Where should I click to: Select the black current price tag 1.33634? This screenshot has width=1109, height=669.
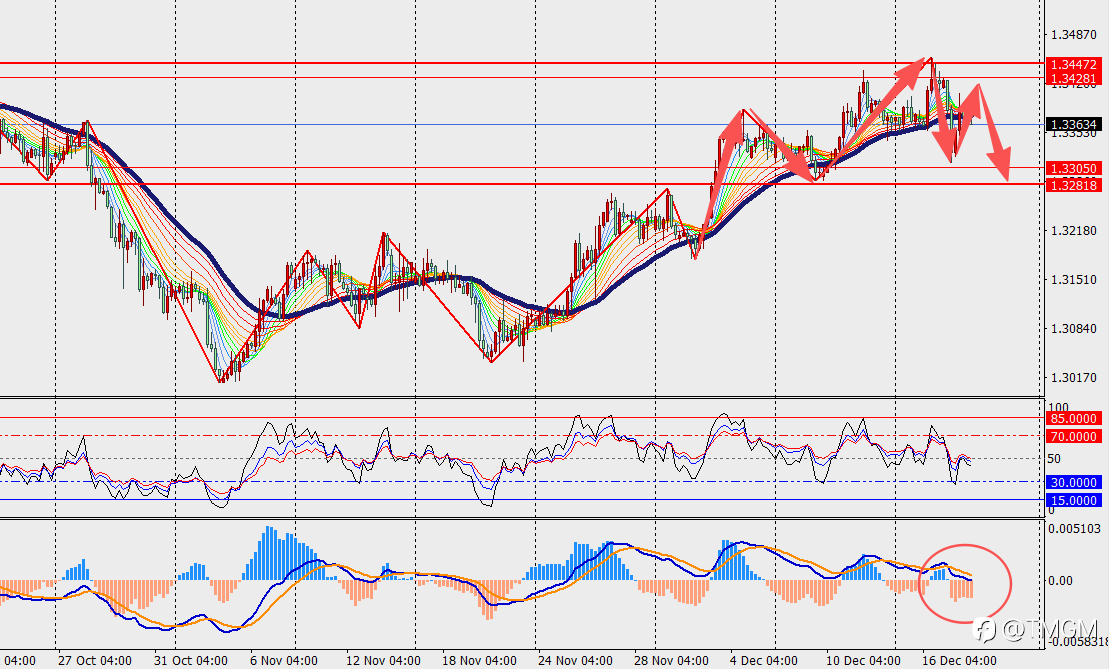tap(1073, 124)
